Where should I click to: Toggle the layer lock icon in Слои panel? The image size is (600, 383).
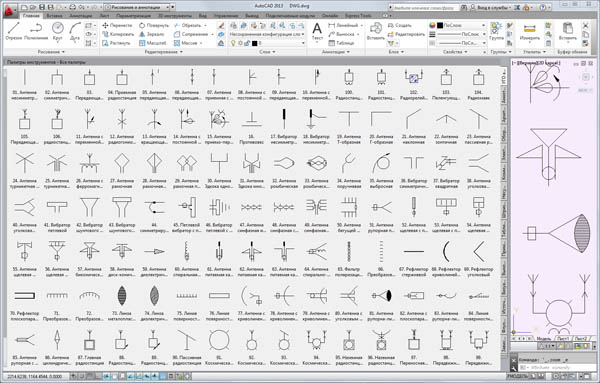click(247, 43)
